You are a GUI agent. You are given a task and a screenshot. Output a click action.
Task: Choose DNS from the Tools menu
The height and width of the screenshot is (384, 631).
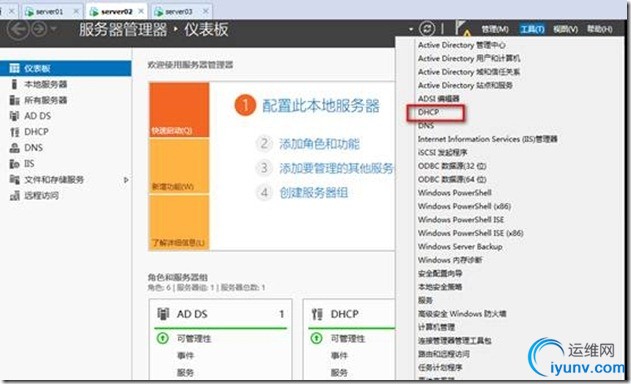[x=426, y=126]
